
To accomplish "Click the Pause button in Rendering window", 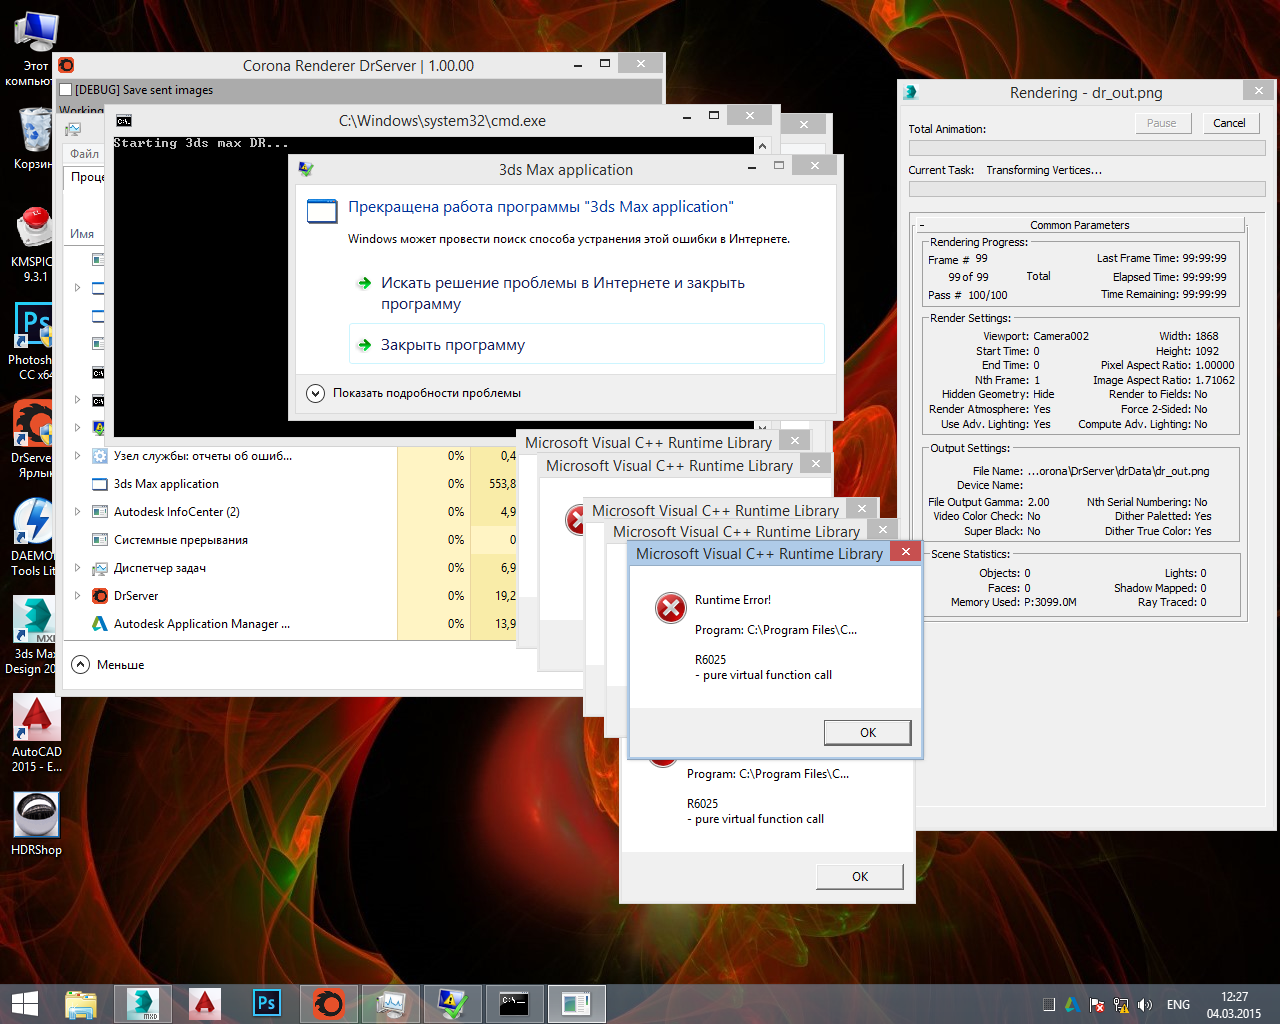I will [x=1161, y=123].
